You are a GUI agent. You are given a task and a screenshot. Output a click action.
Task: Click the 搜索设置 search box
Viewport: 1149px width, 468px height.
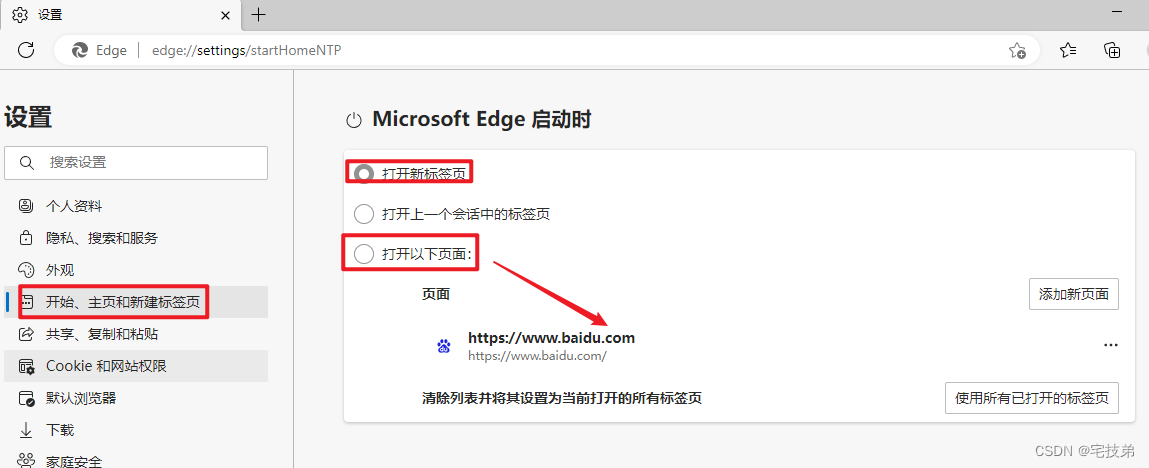[136, 163]
